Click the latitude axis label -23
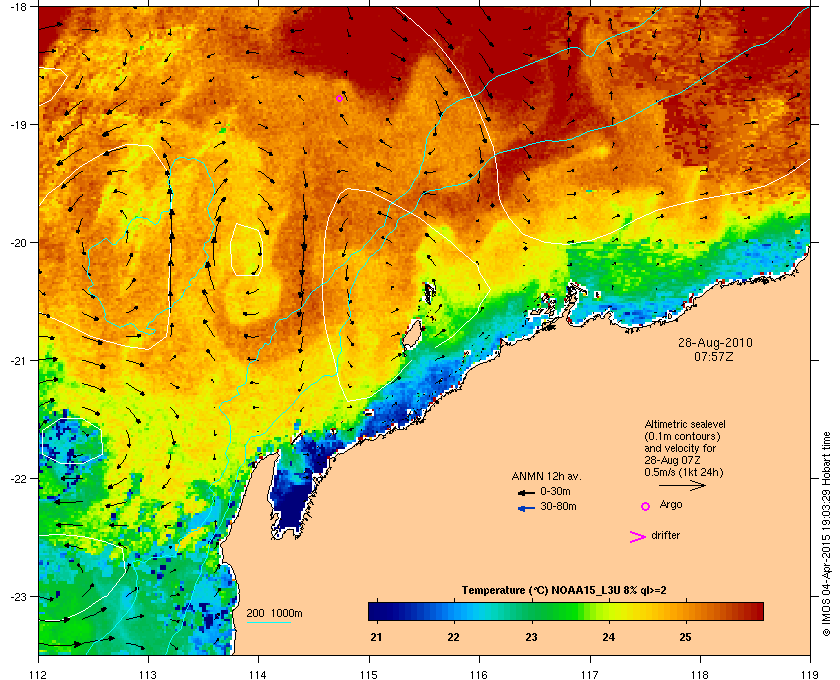Viewport: 840px width, 680px height. tap(18, 596)
